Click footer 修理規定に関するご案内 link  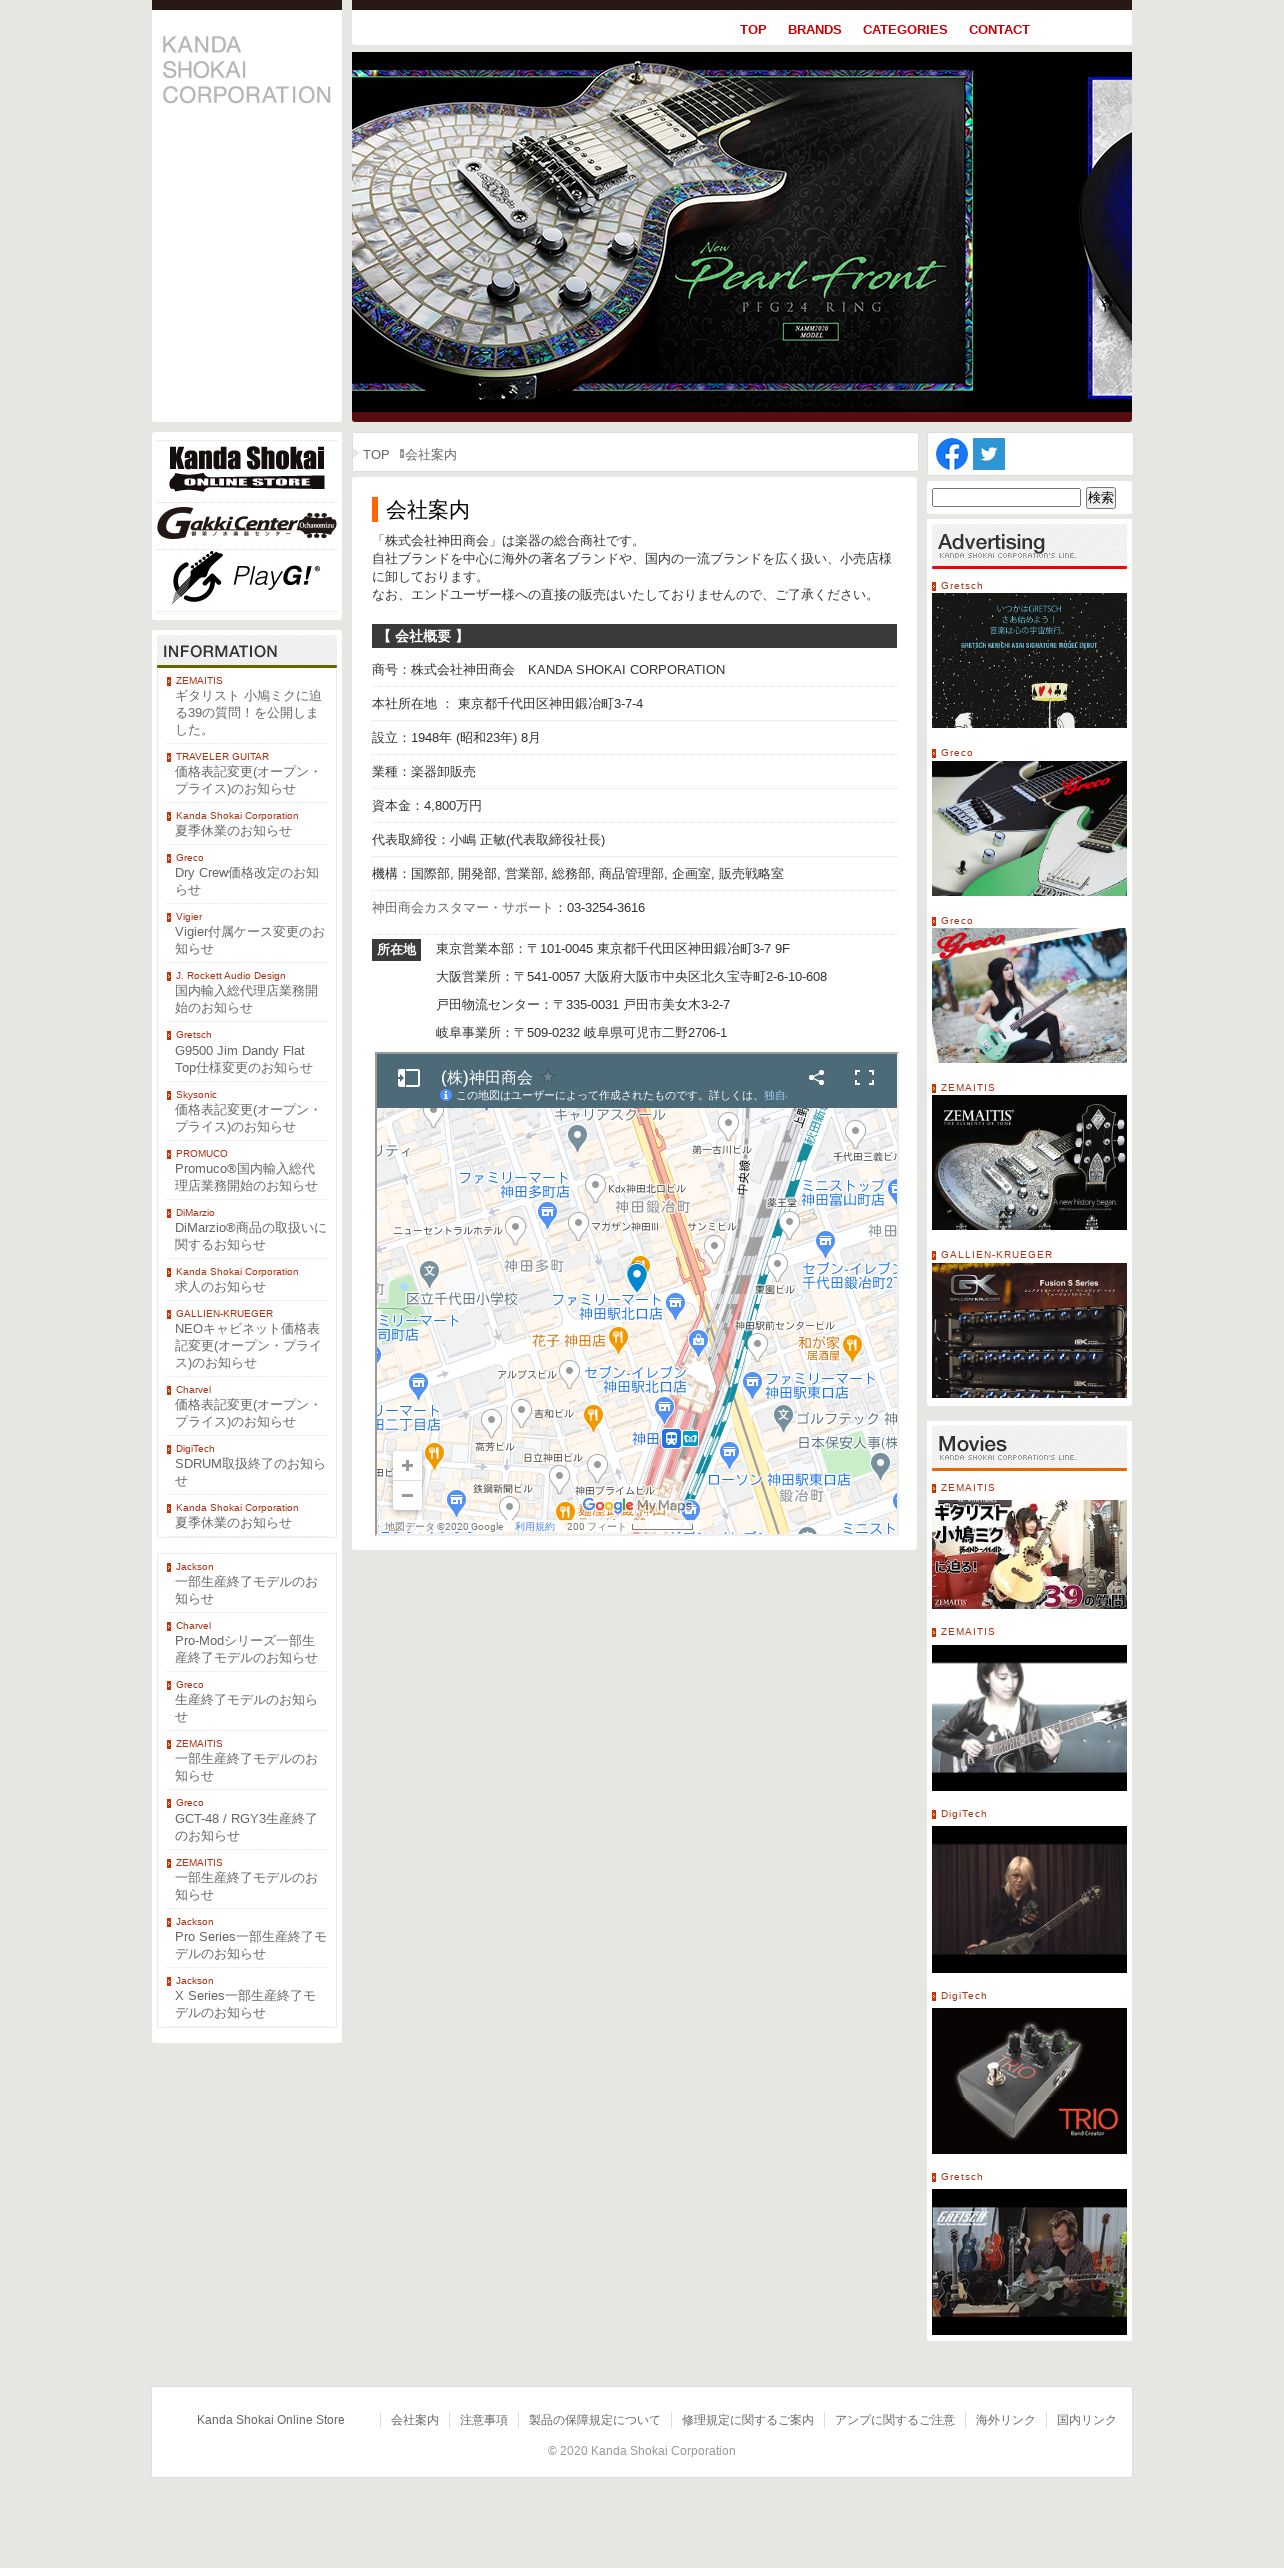click(x=748, y=2420)
